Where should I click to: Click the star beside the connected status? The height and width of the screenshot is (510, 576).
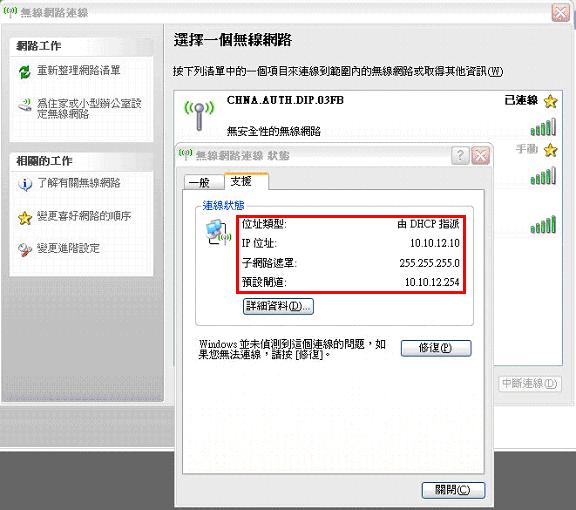(x=550, y=101)
